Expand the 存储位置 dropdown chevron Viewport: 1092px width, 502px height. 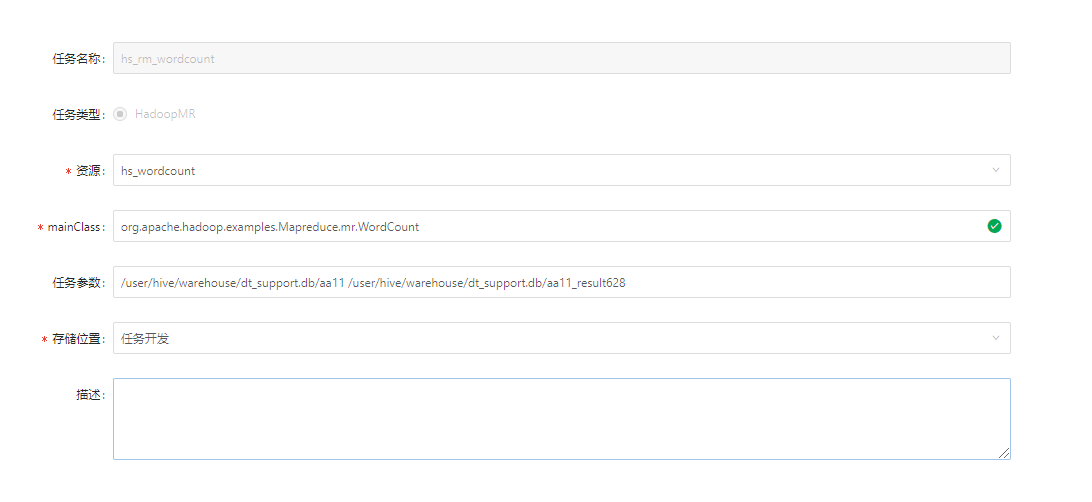pos(996,338)
